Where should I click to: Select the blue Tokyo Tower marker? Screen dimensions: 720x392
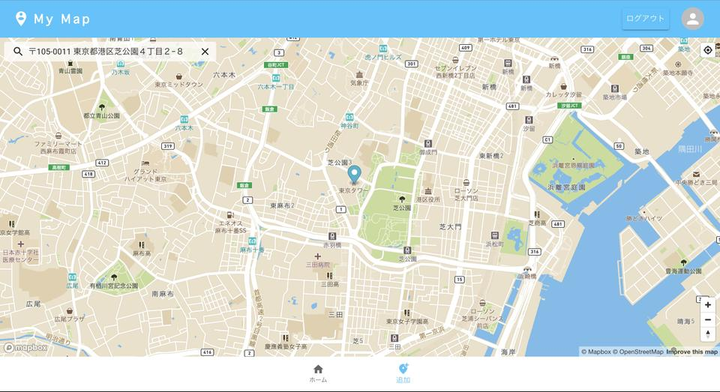point(354,174)
